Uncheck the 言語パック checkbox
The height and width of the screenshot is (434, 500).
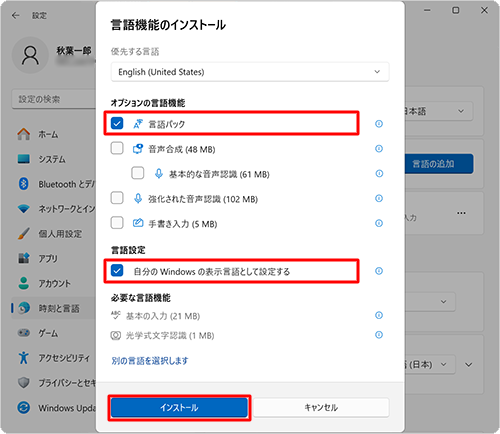tap(117, 123)
